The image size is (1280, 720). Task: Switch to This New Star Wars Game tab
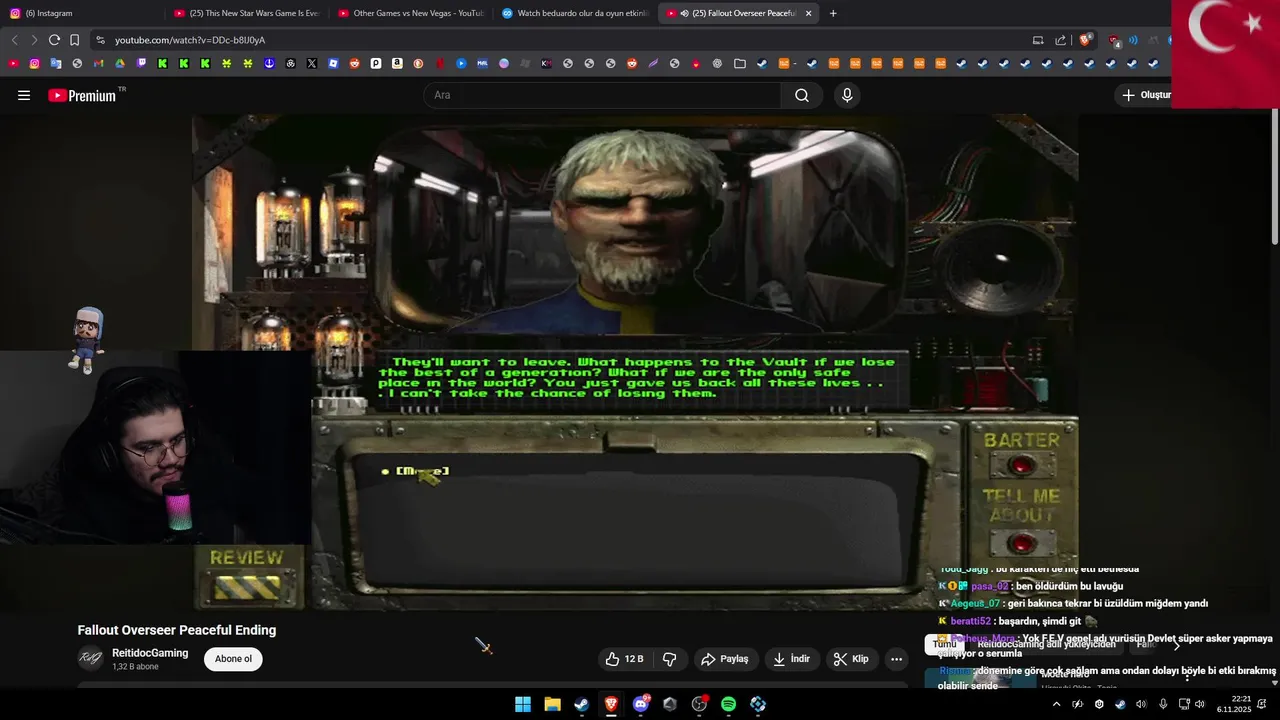(246, 13)
